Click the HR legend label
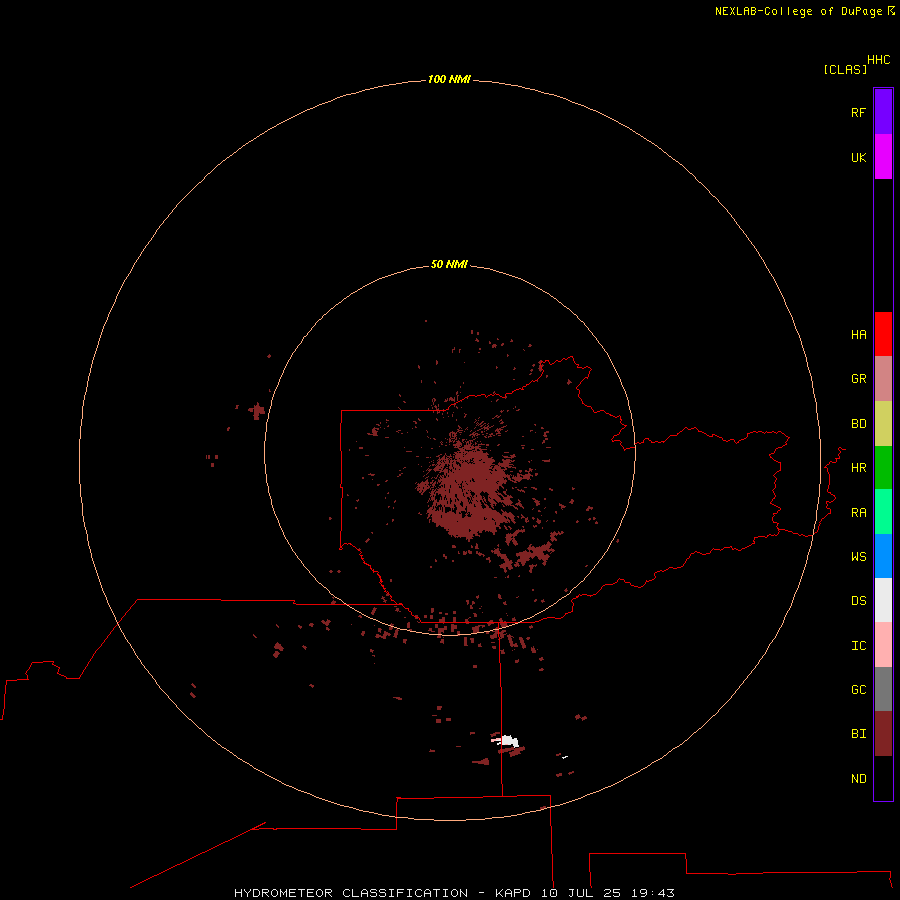 click(858, 468)
